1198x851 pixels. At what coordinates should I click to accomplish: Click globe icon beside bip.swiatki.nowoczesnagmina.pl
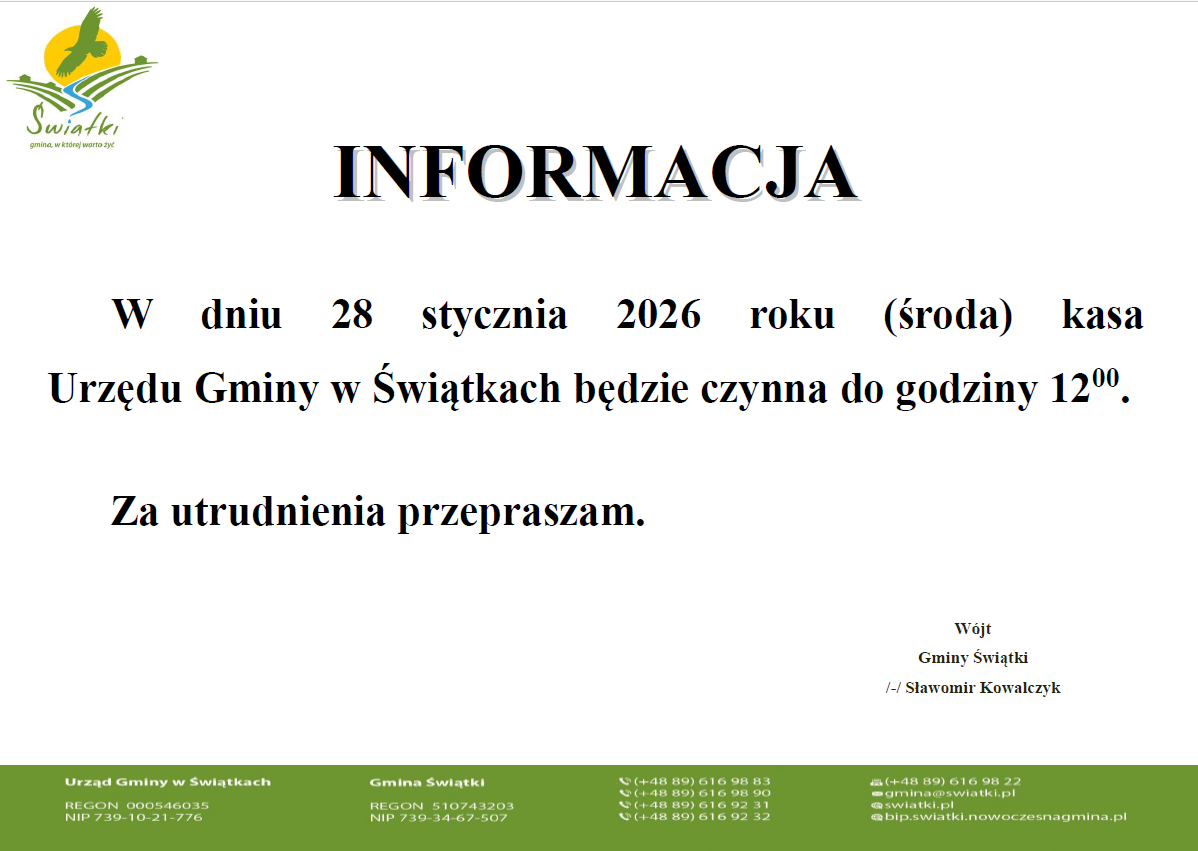pos(876,817)
